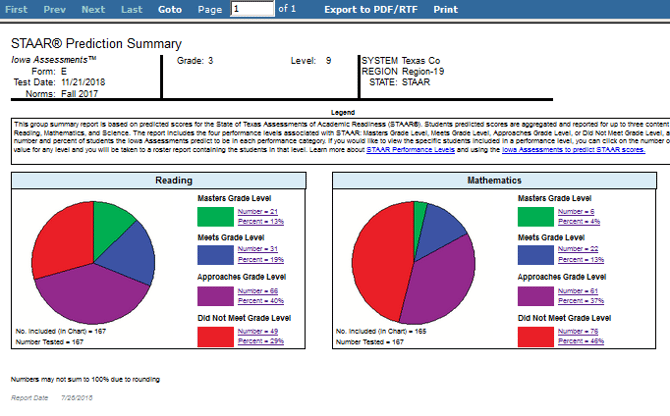Click Mathematics Did Not Meet Percent = 46%
Viewport: 670px width, 416px height.
pos(581,341)
